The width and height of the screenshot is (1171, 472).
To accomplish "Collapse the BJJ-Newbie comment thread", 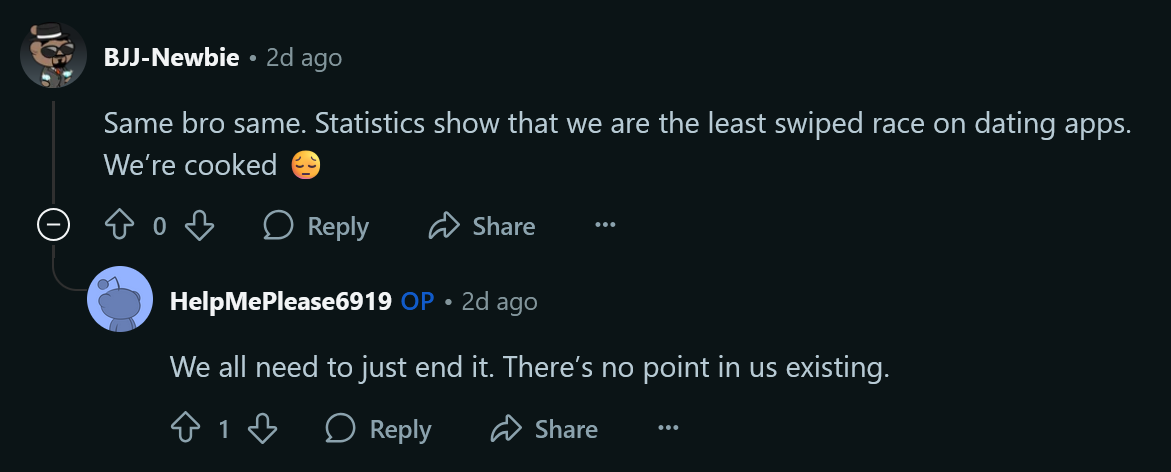I will pyautogui.click(x=52, y=226).
